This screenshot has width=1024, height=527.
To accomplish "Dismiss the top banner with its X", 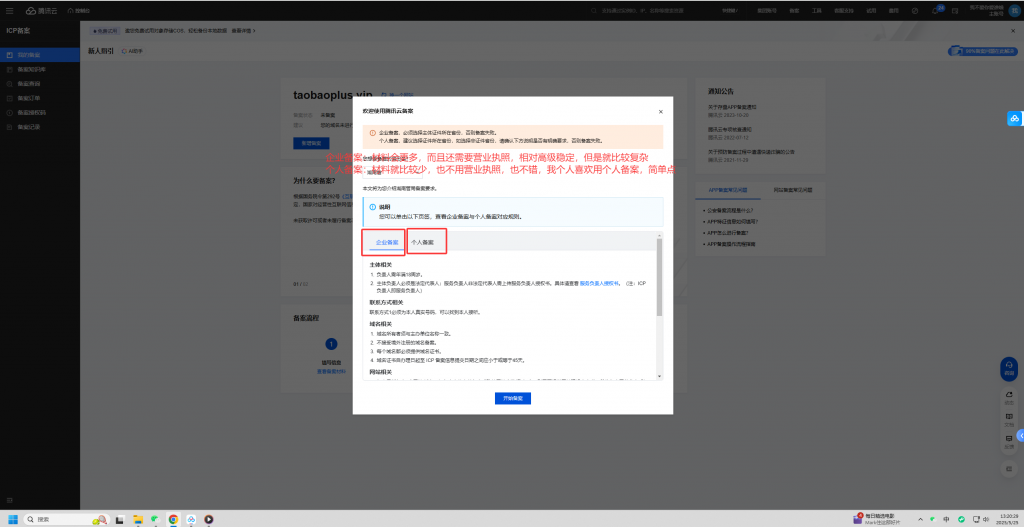I will coord(1013,31).
